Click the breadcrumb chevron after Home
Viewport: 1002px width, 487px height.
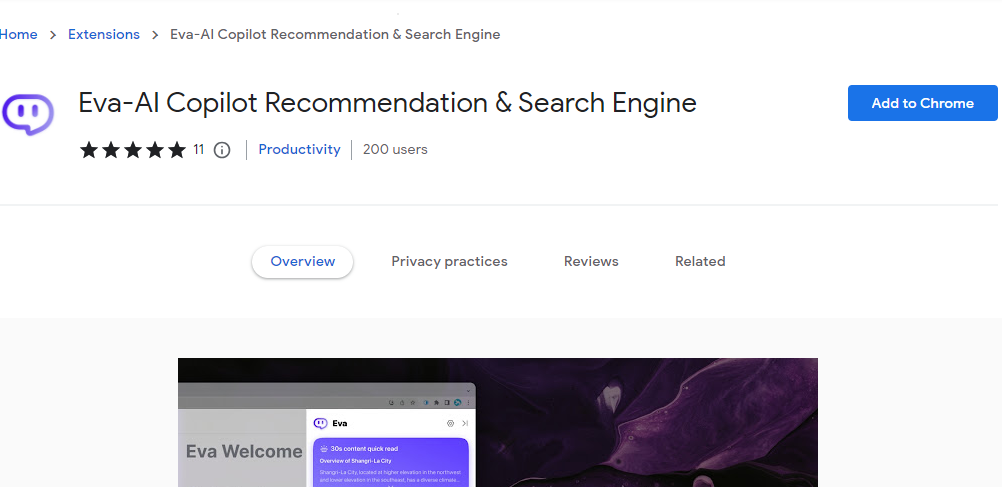[53, 35]
